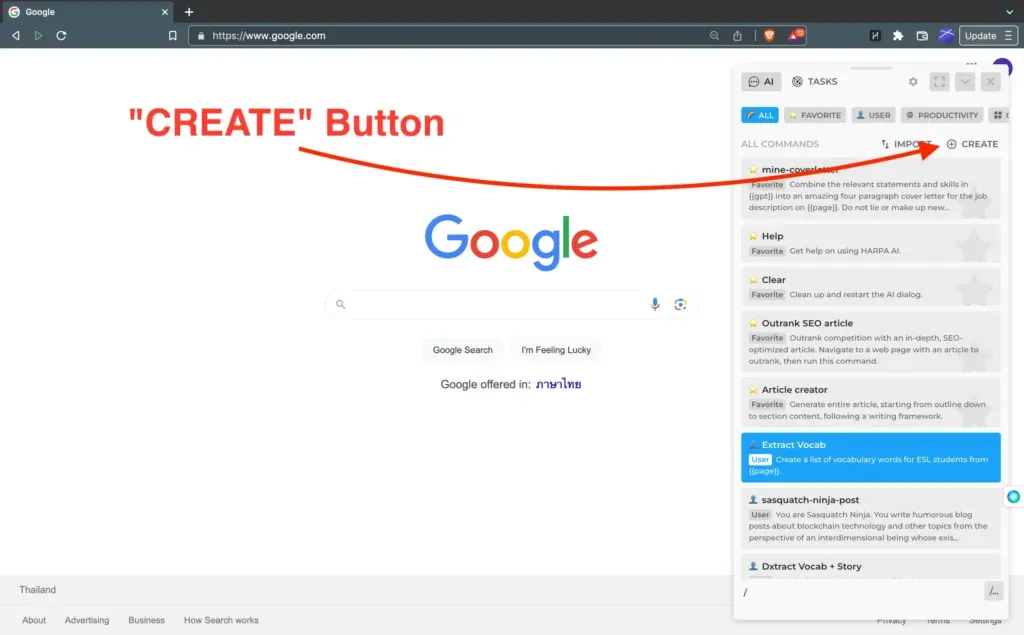Open HARPA settings gear

[913, 82]
